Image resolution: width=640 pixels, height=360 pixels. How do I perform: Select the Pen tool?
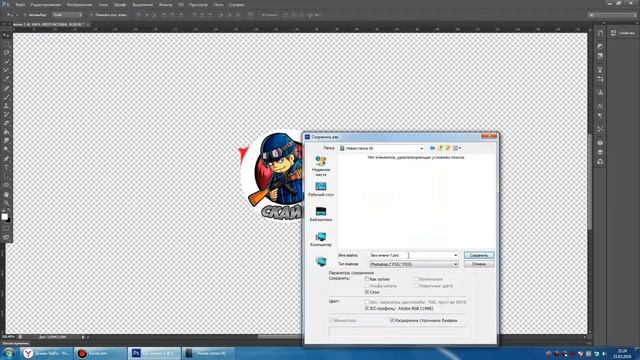click(6, 158)
